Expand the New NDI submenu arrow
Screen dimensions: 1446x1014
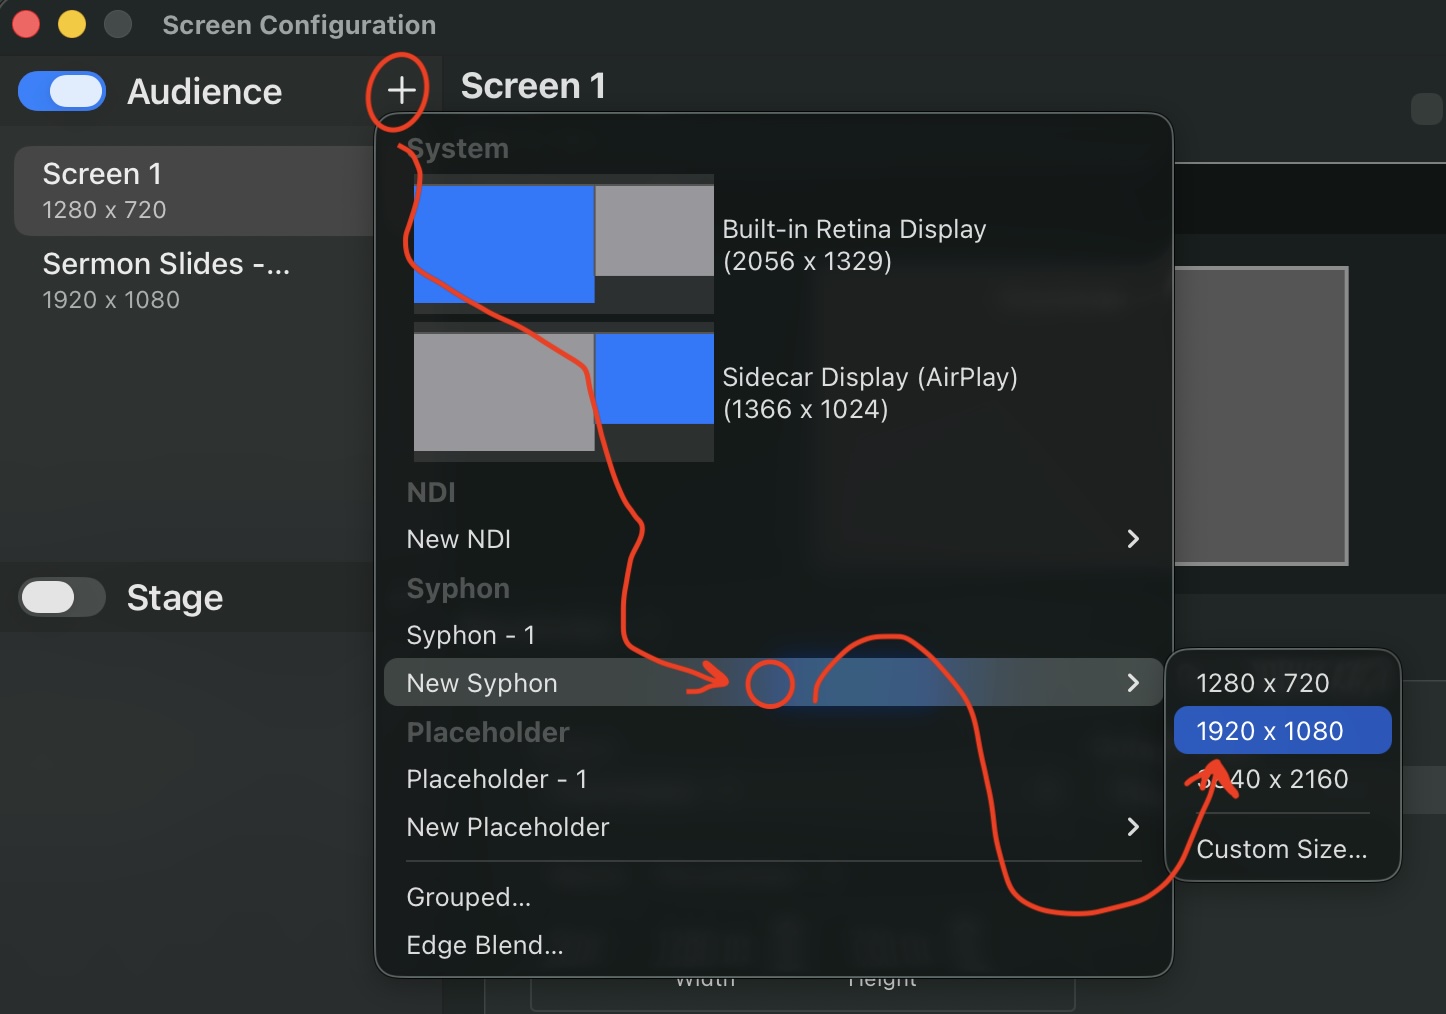[1133, 539]
